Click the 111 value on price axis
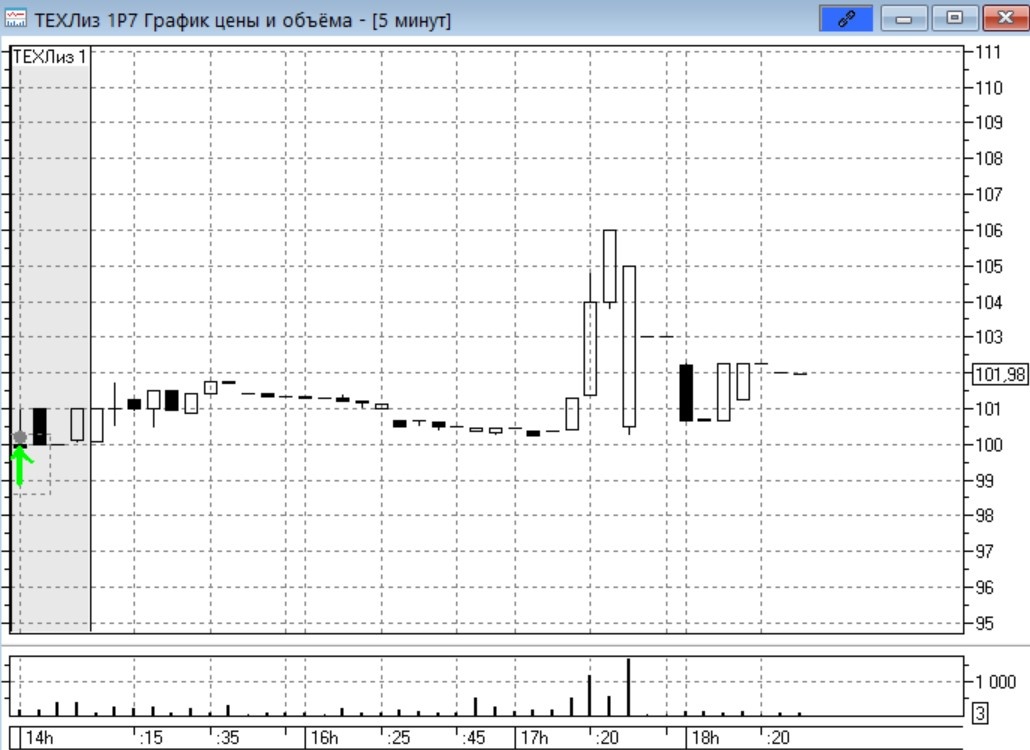 click(x=987, y=52)
